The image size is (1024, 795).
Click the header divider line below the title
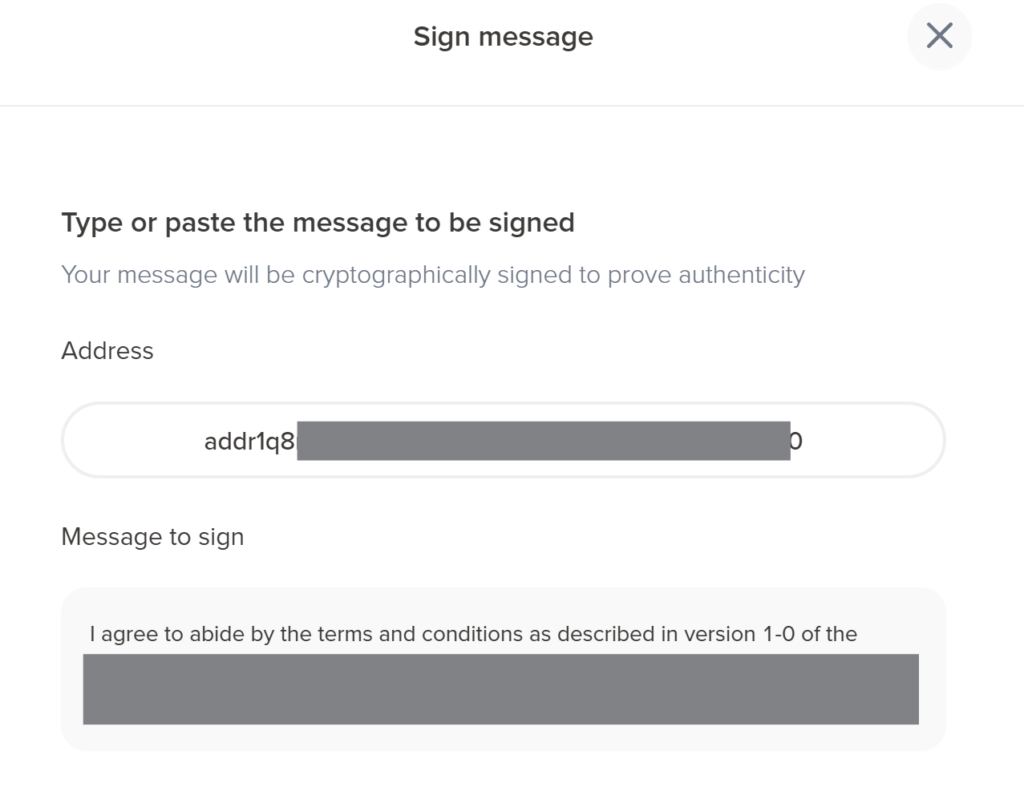(x=512, y=105)
